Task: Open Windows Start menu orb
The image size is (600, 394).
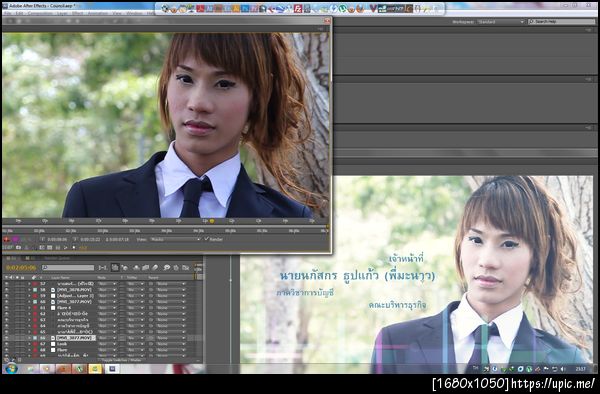Action: [x=11, y=368]
